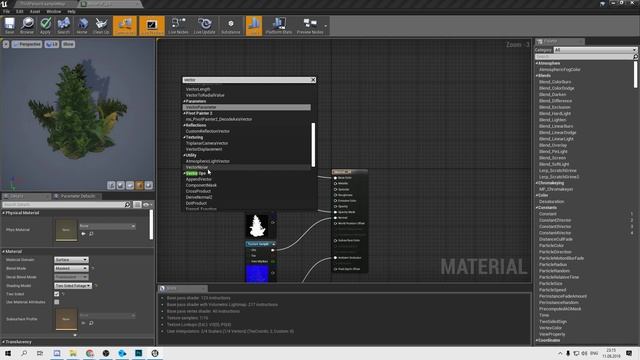Expand toolbar overflow arrow after Preview Nodes

(x=326, y=26)
